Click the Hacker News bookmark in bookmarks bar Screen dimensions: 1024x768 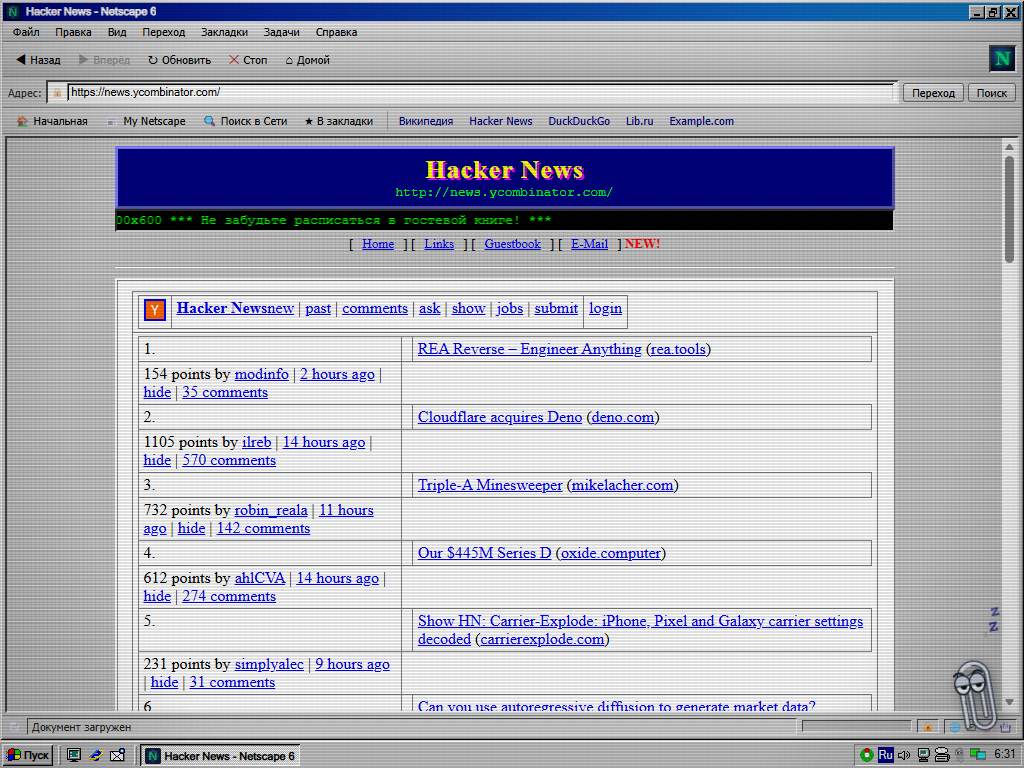tap(501, 121)
